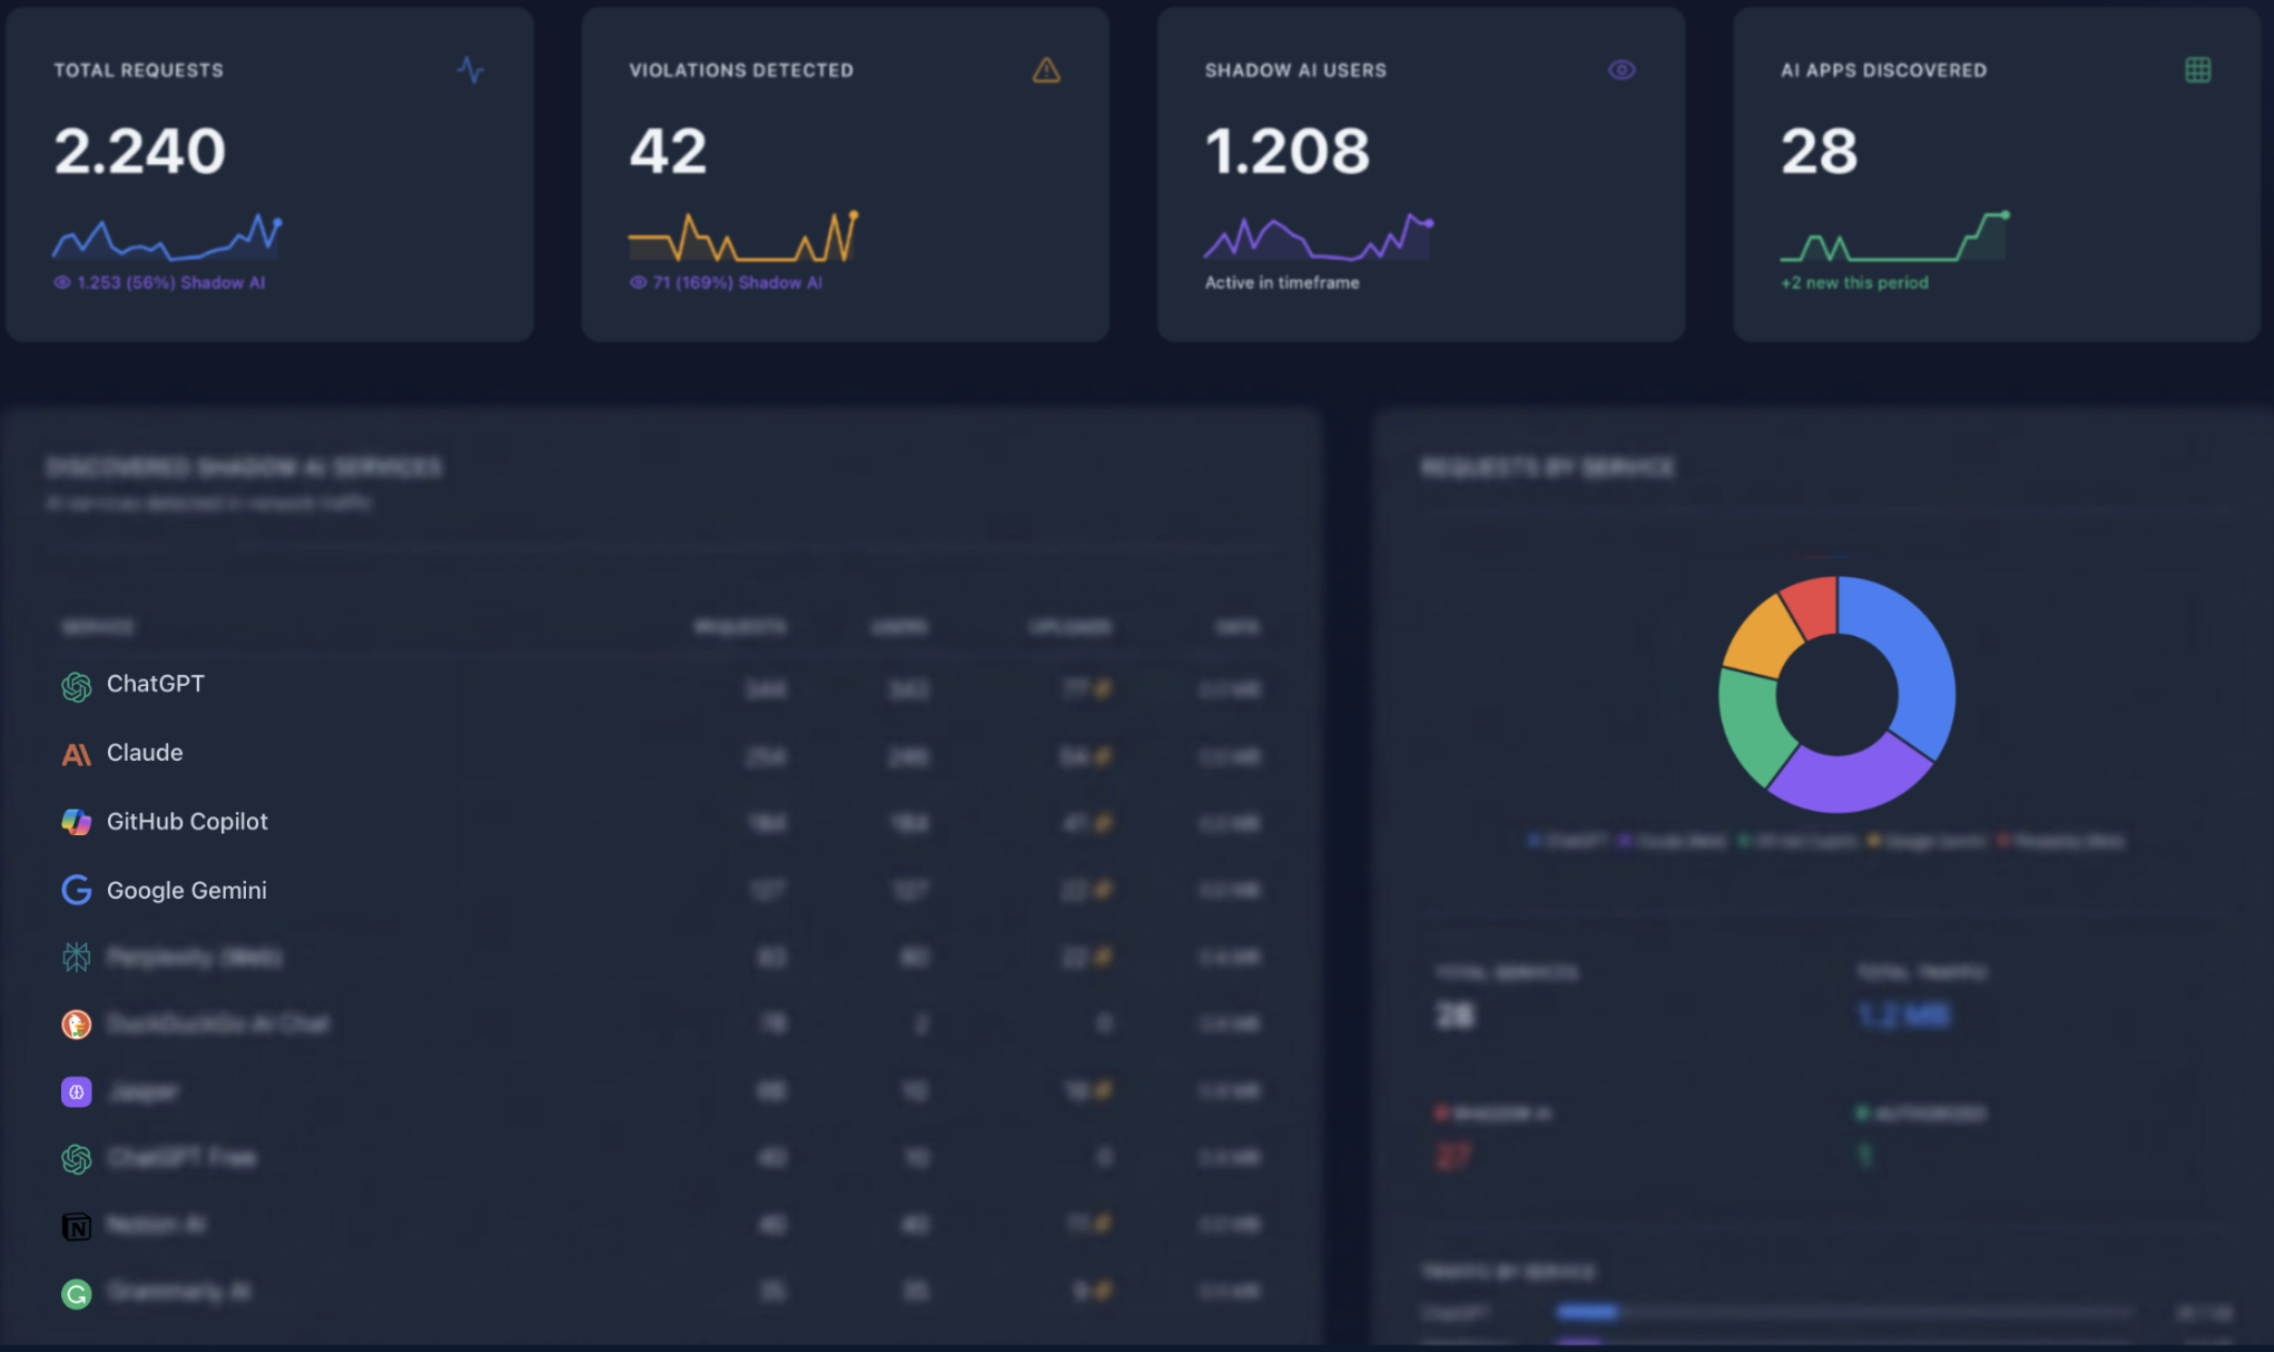Image resolution: width=2274 pixels, height=1352 pixels.
Task: Select the Claude service icon
Action: point(76,753)
